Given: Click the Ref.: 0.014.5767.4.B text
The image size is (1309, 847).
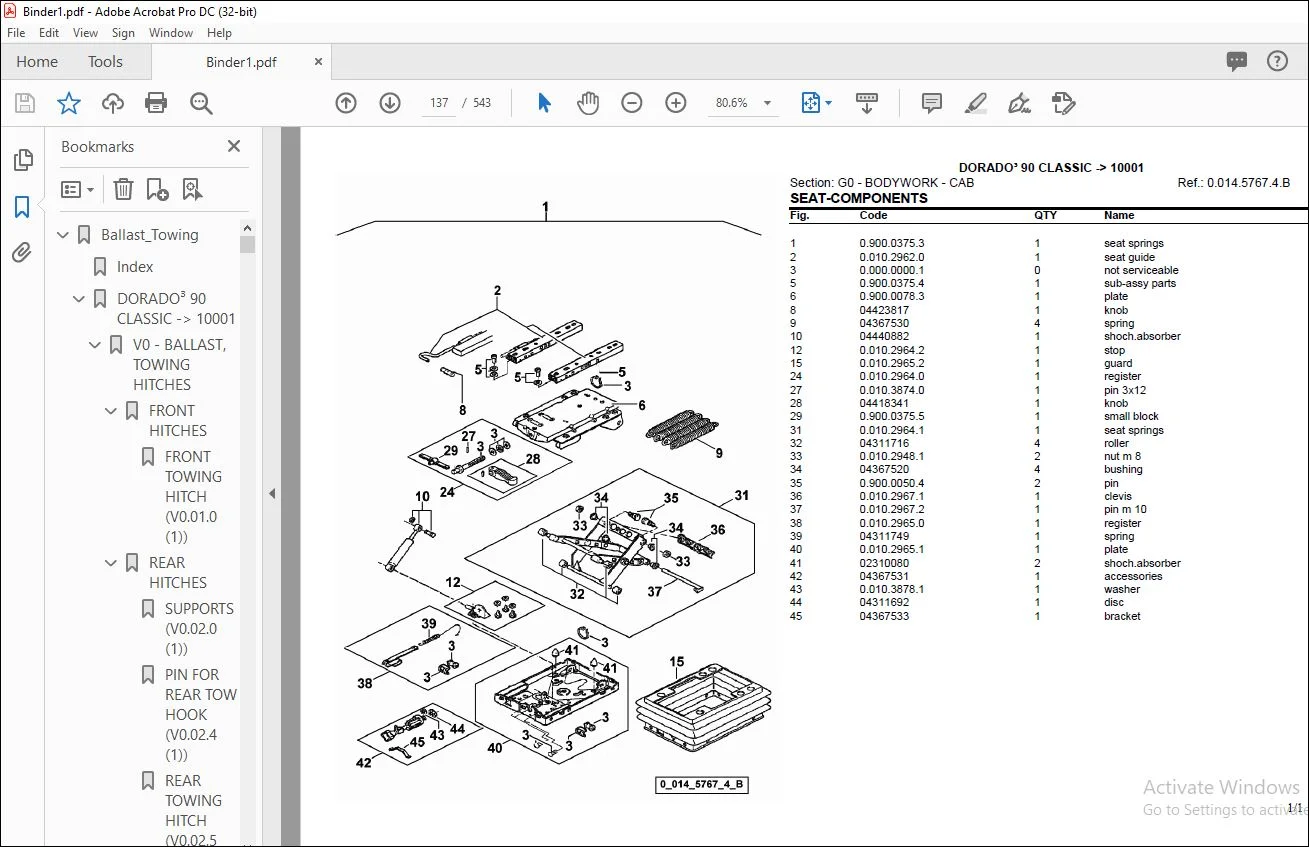Looking at the screenshot, I should (x=1234, y=183).
